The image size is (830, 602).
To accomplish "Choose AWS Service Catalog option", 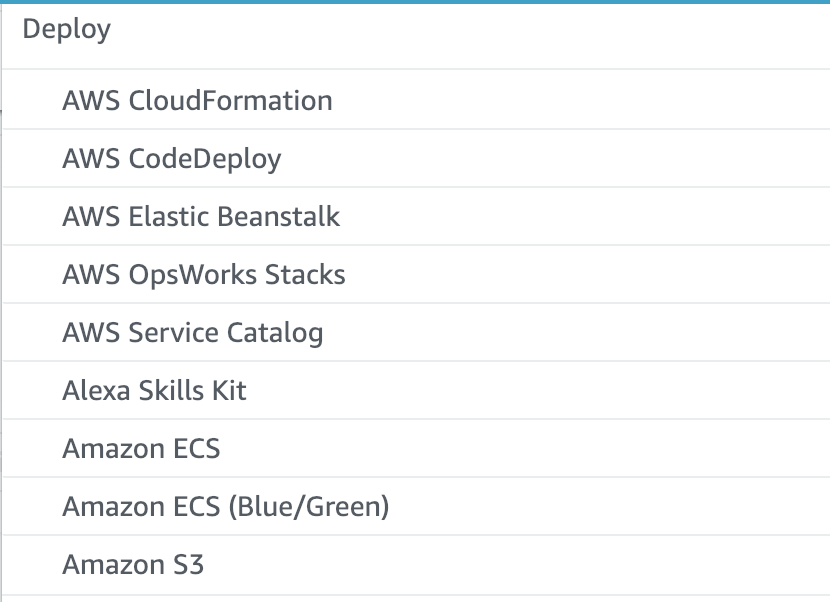I will pyautogui.click(x=193, y=332).
